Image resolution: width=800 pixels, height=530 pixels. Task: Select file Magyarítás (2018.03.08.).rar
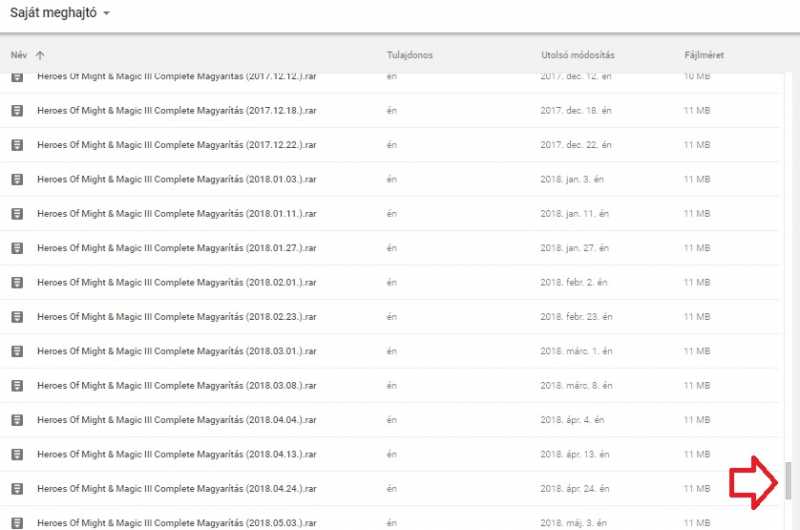tap(177, 386)
